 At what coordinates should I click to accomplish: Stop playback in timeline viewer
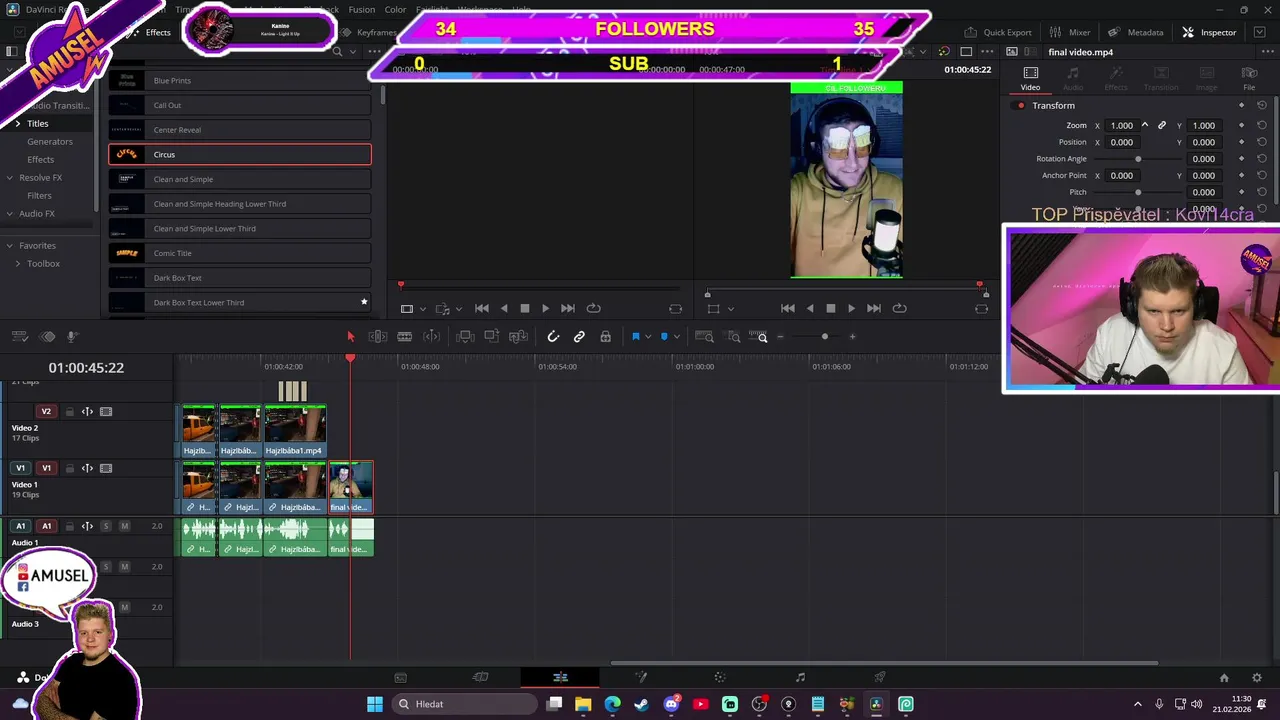coord(830,308)
